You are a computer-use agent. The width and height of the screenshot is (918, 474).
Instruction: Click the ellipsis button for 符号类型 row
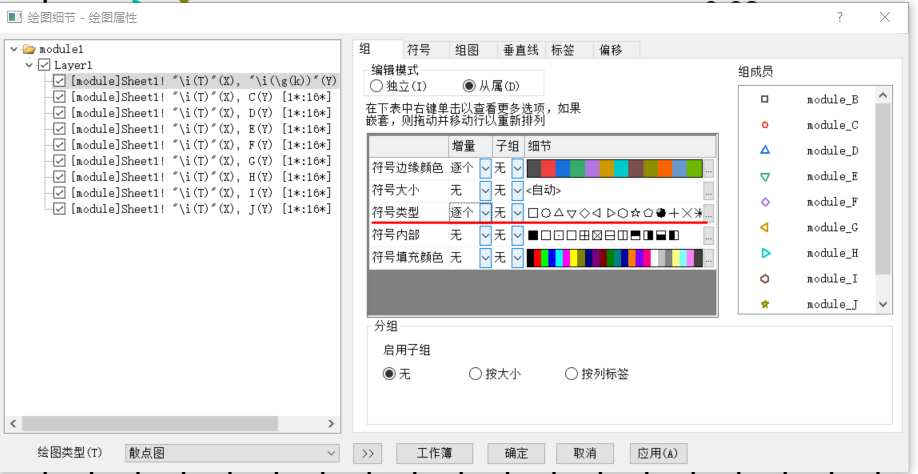[x=709, y=213]
